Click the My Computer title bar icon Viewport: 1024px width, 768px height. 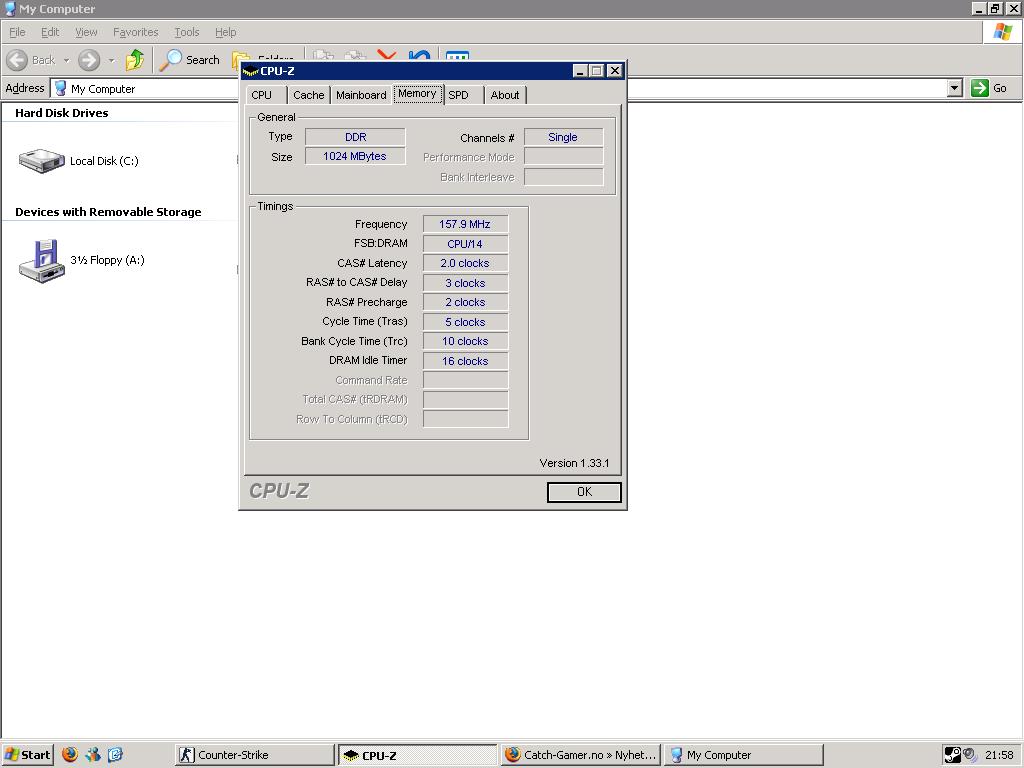[x=10, y=8]
